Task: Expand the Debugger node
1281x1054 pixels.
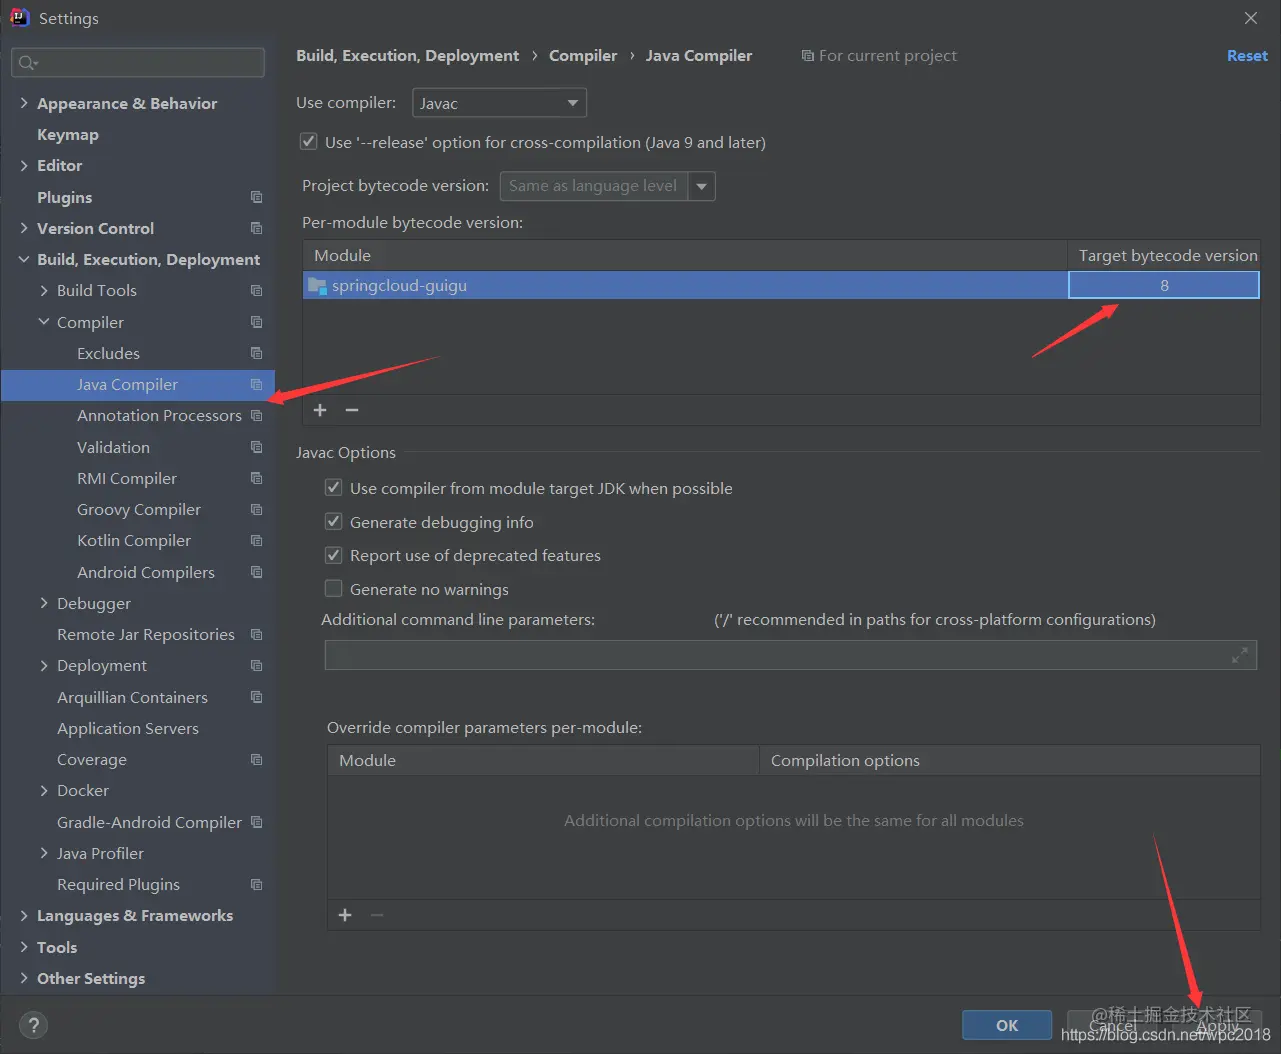Action: click(44, 603)
